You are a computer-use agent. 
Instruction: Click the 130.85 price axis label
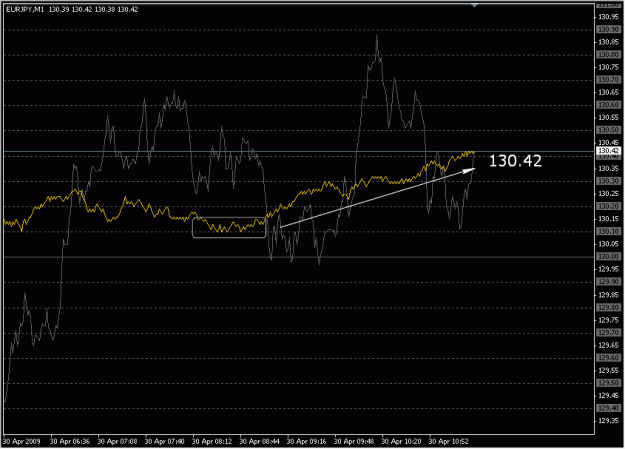click(608, 42)
